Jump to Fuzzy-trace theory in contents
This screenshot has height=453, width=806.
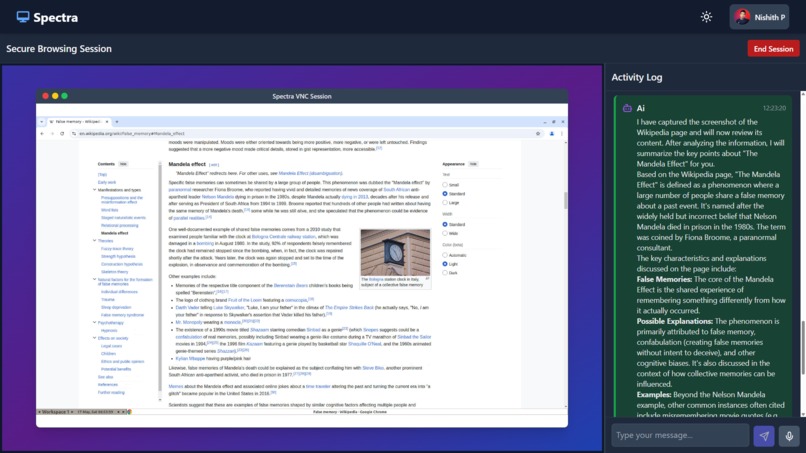point(117,248)
